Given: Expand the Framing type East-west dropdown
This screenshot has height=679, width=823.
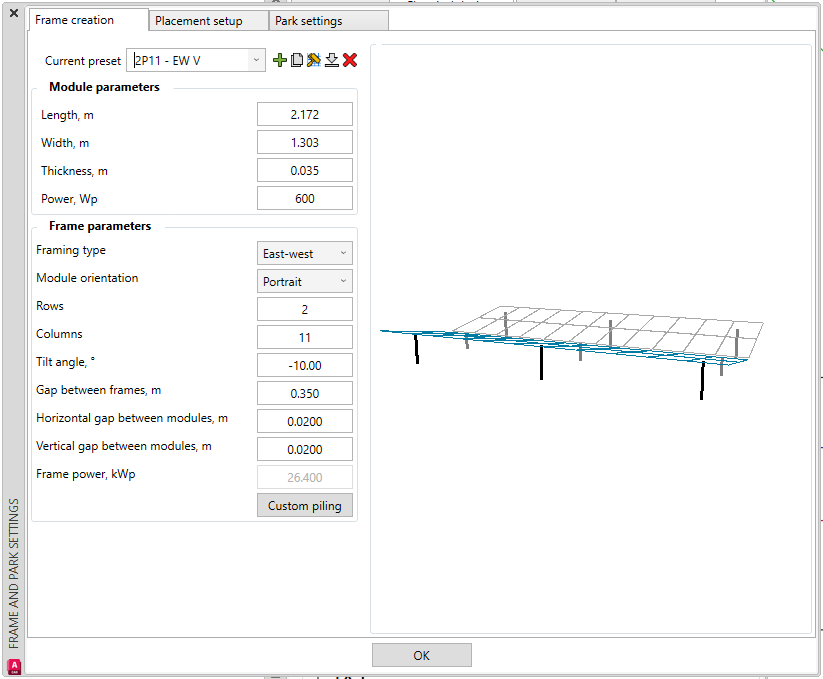Looking at the screenshot, I should (x=305, y=253).
